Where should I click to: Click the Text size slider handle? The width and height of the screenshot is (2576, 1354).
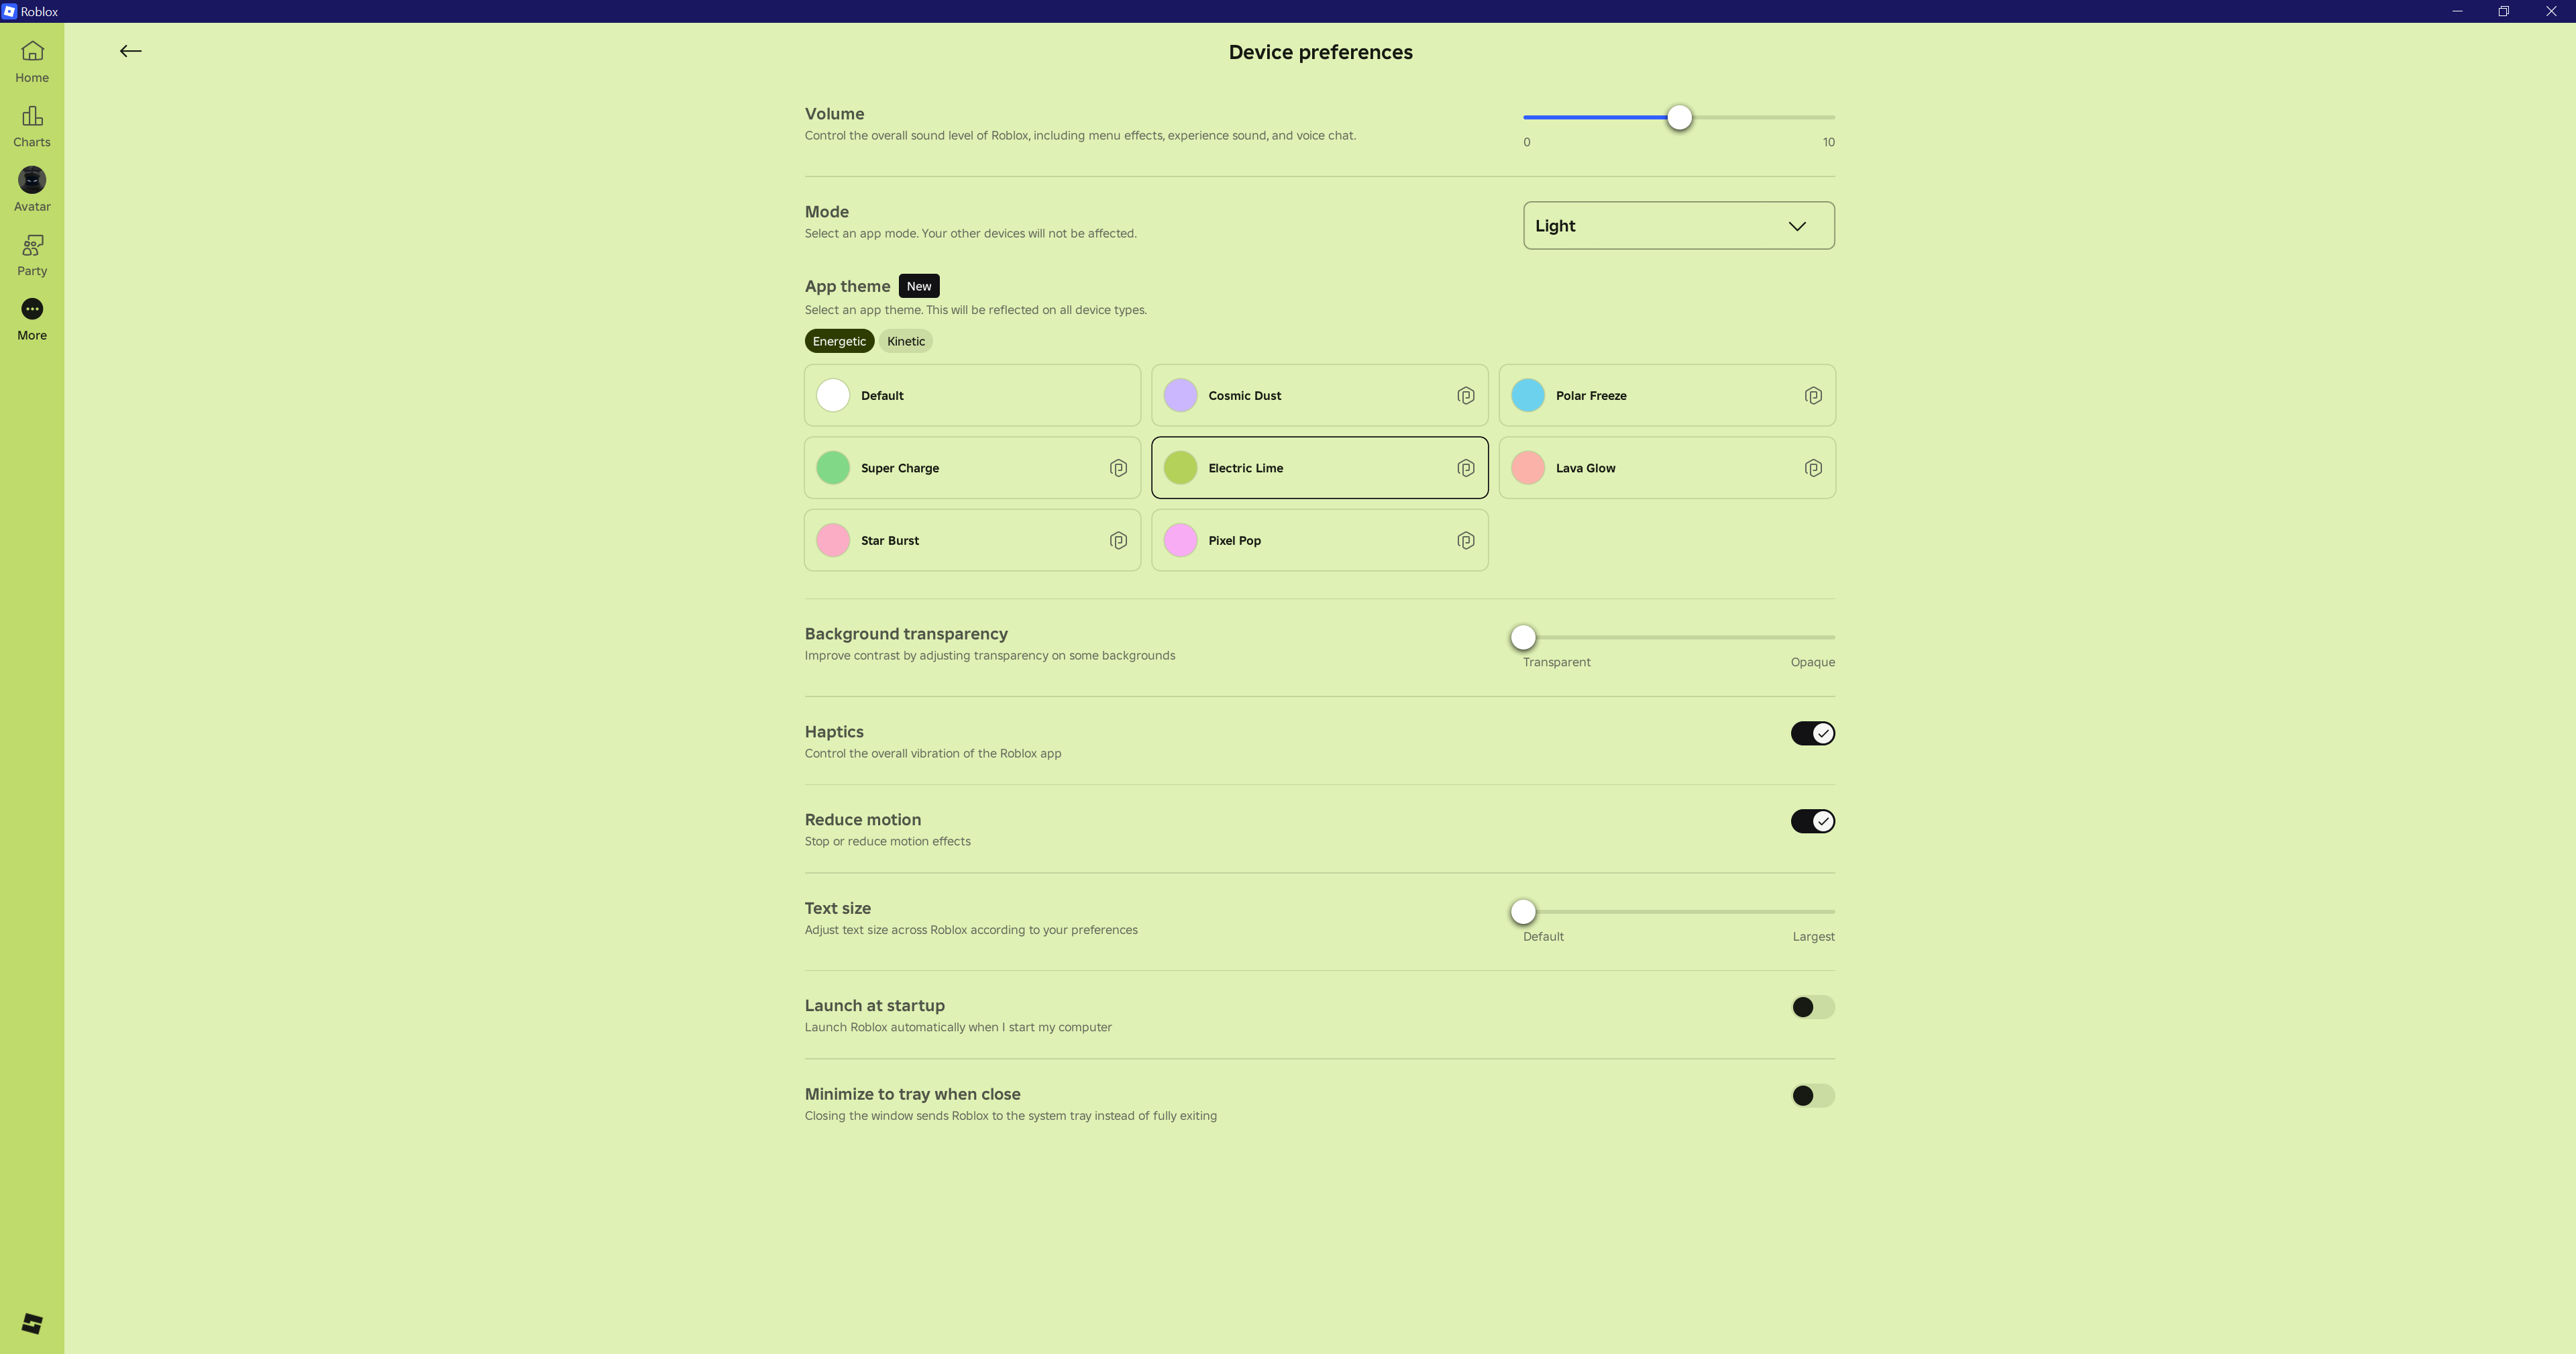tap(1523, 912)
